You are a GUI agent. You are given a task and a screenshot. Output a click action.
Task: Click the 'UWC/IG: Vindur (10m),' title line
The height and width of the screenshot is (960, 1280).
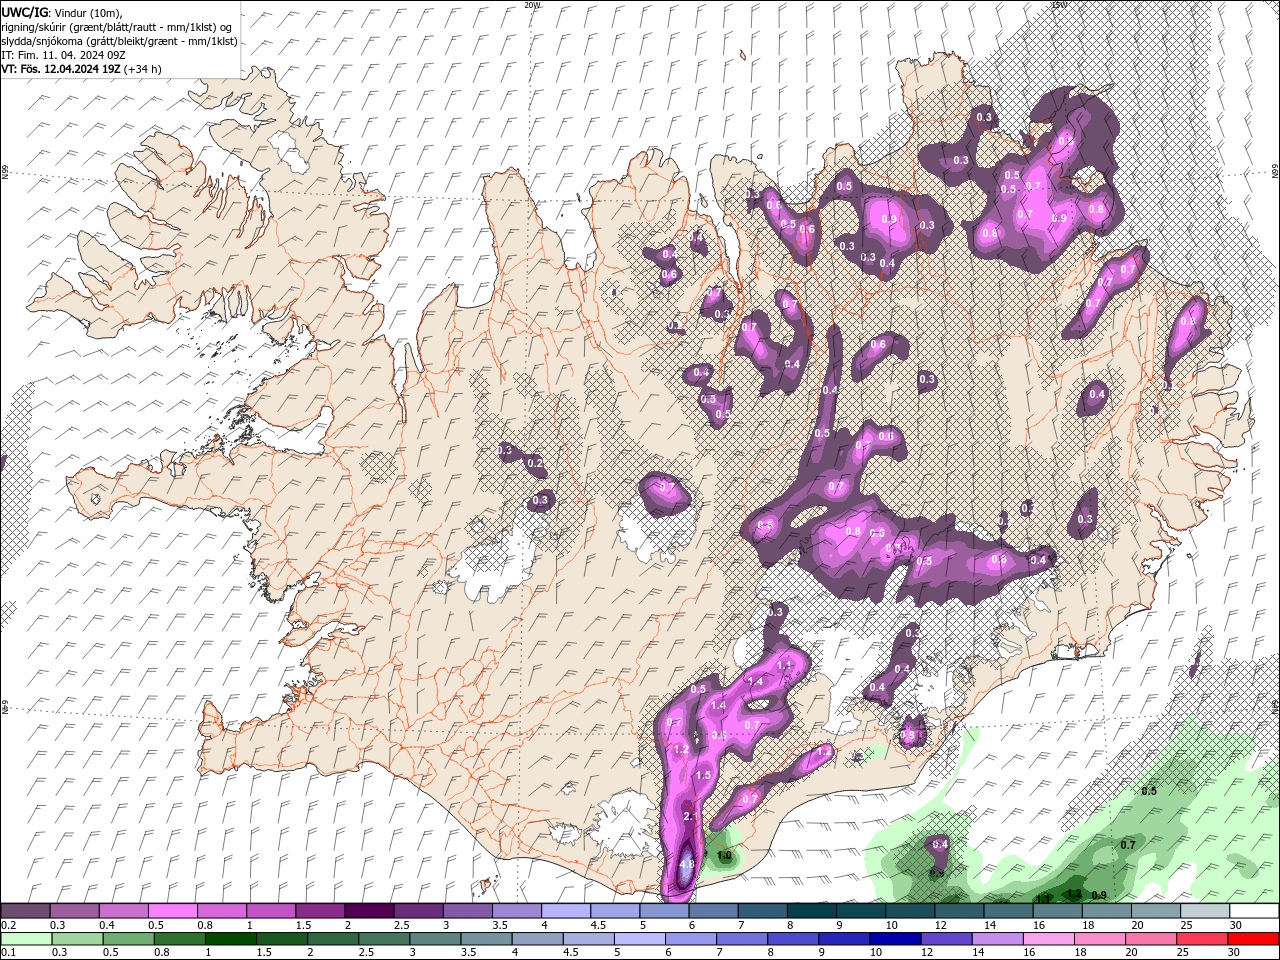(x=62, y=12)
